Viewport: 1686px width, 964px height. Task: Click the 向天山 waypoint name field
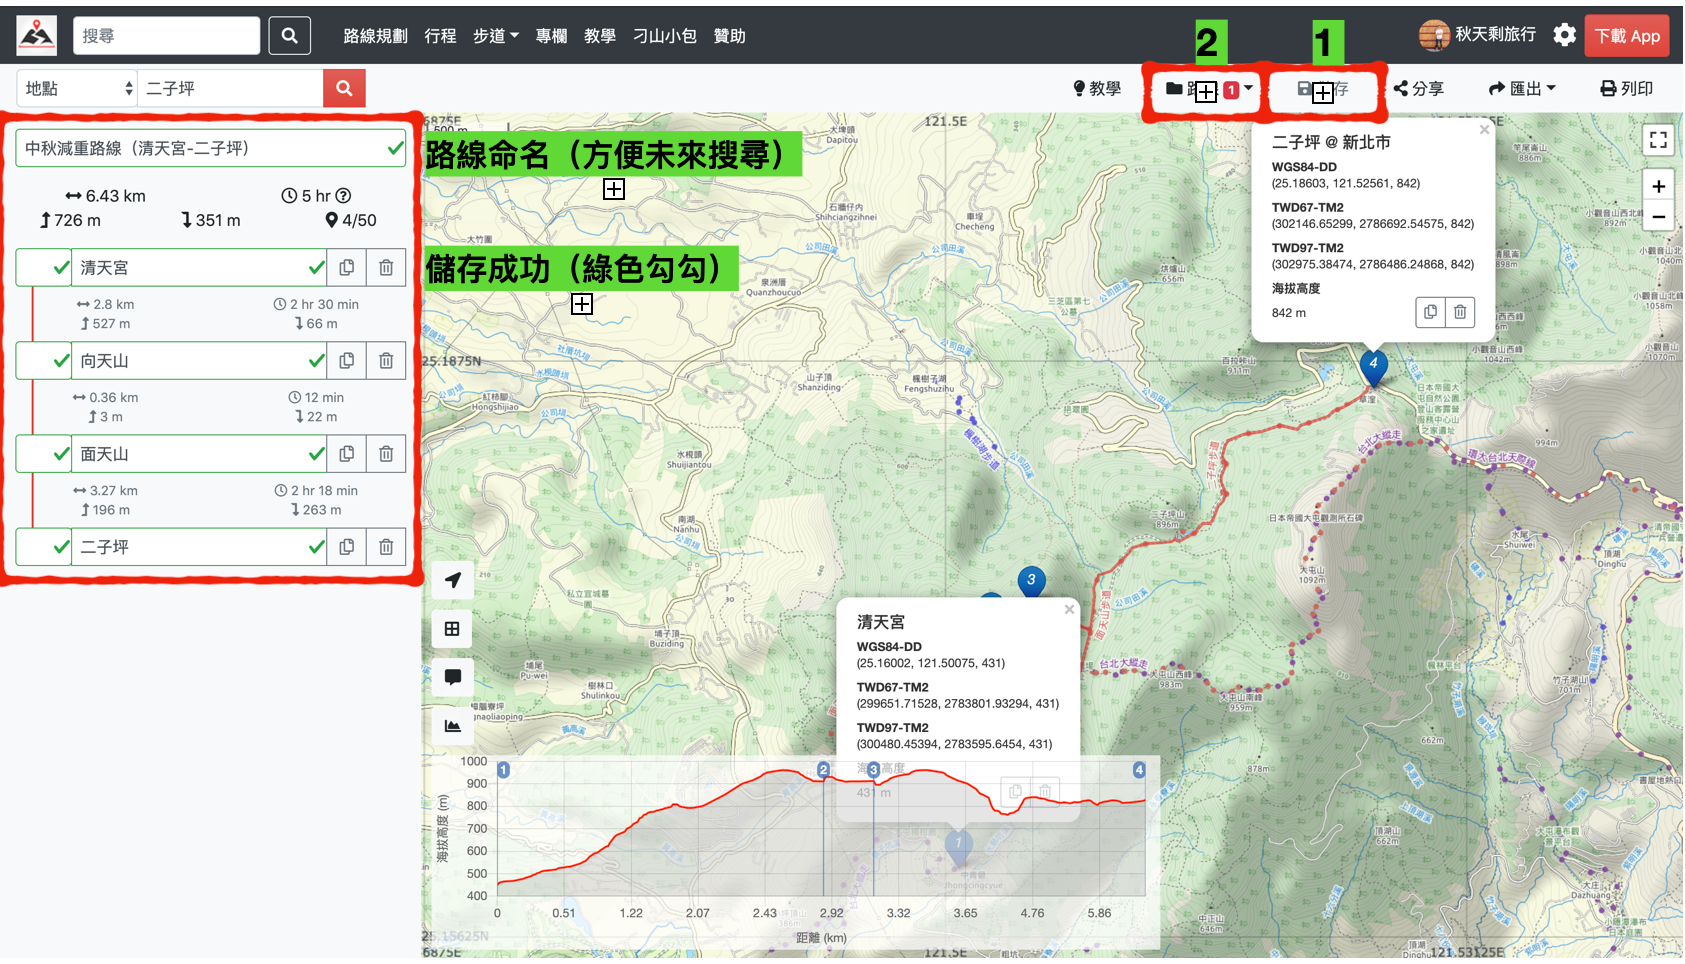[x=199, y=360]
